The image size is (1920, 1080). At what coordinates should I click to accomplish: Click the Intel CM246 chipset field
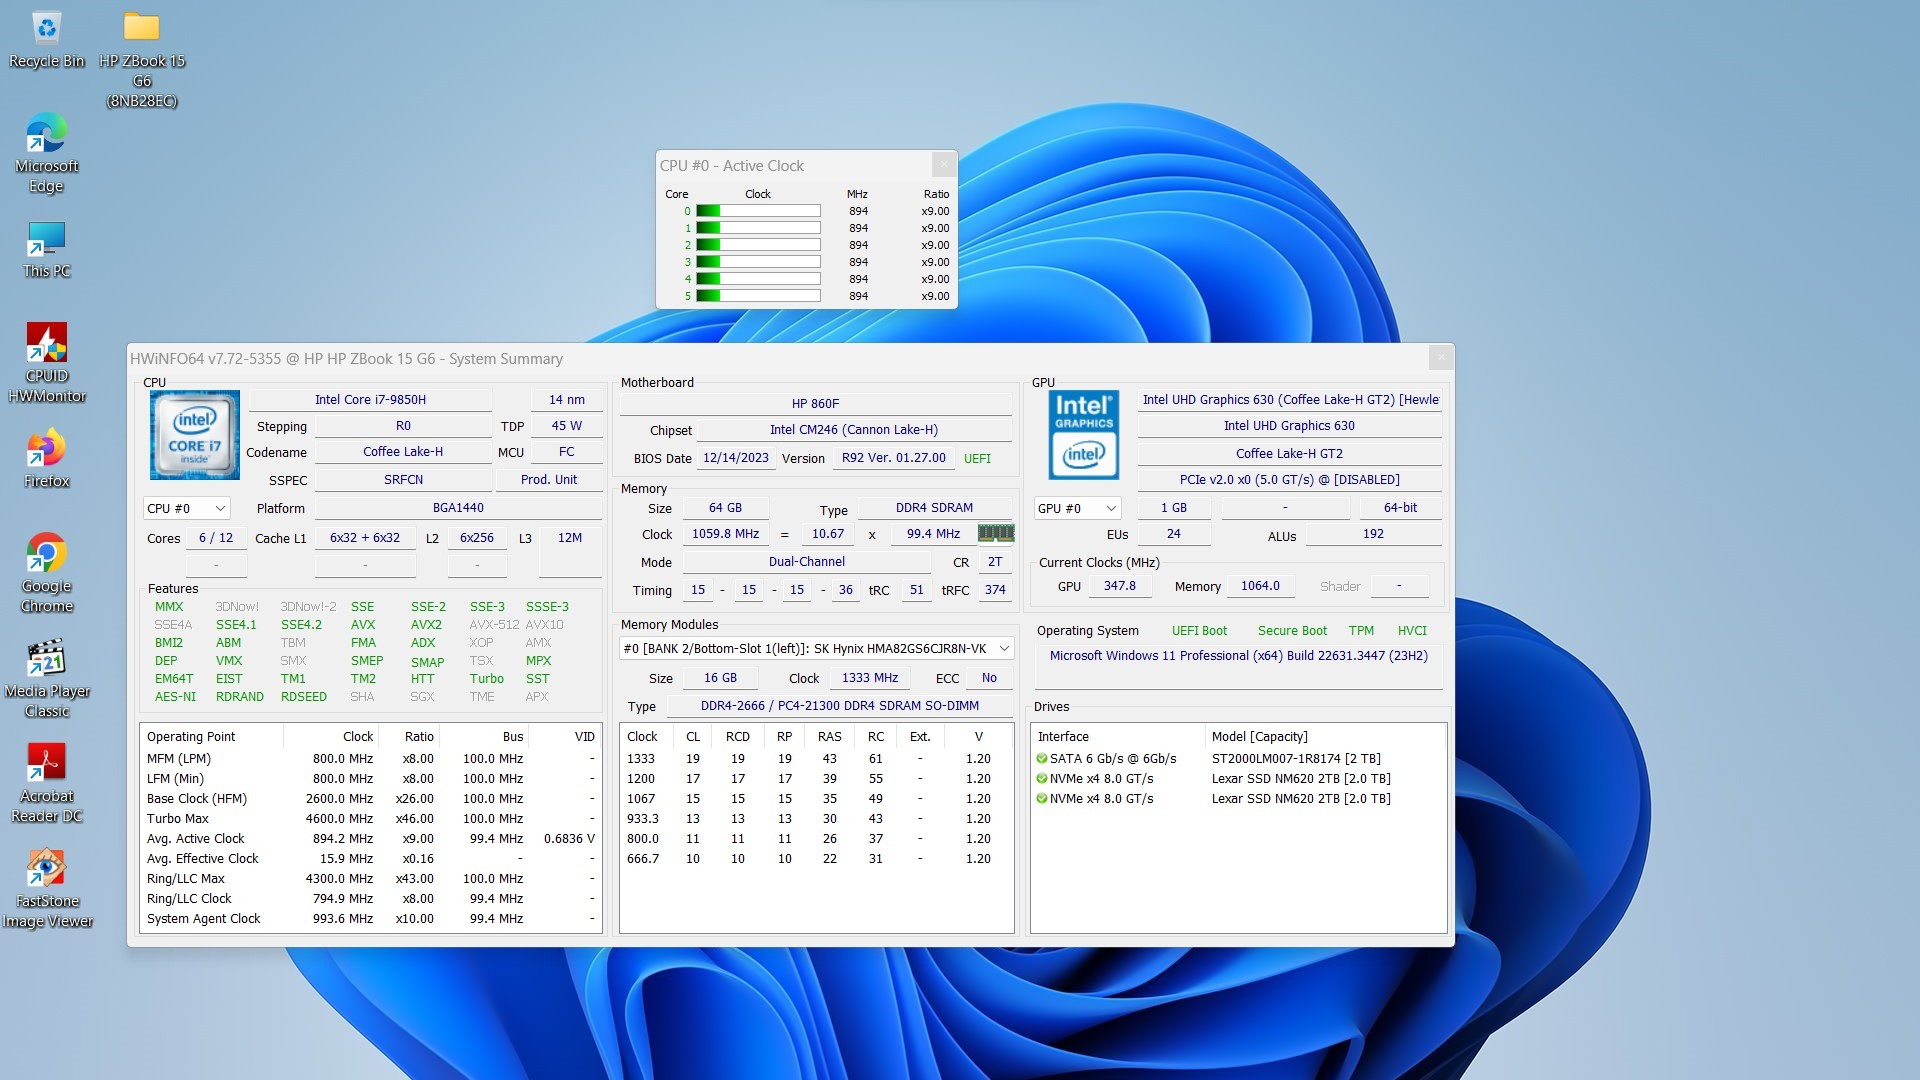coord(854,430)
